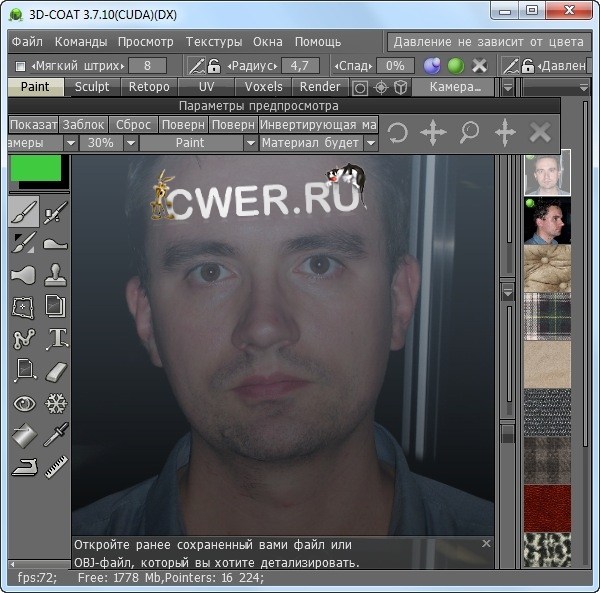Select the Eyedropper color picker tool
The width and height of the screenshot is (600, 593).
click(x=56, y=435)
